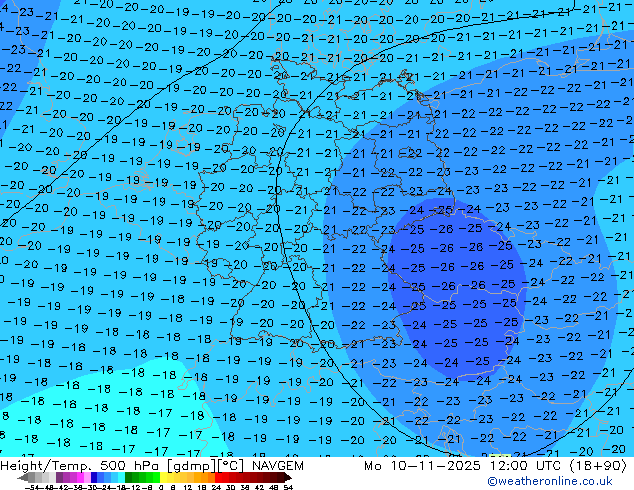Select the bright red legend swatch at 24
The image size is (634, 490).
coord(218,477)
